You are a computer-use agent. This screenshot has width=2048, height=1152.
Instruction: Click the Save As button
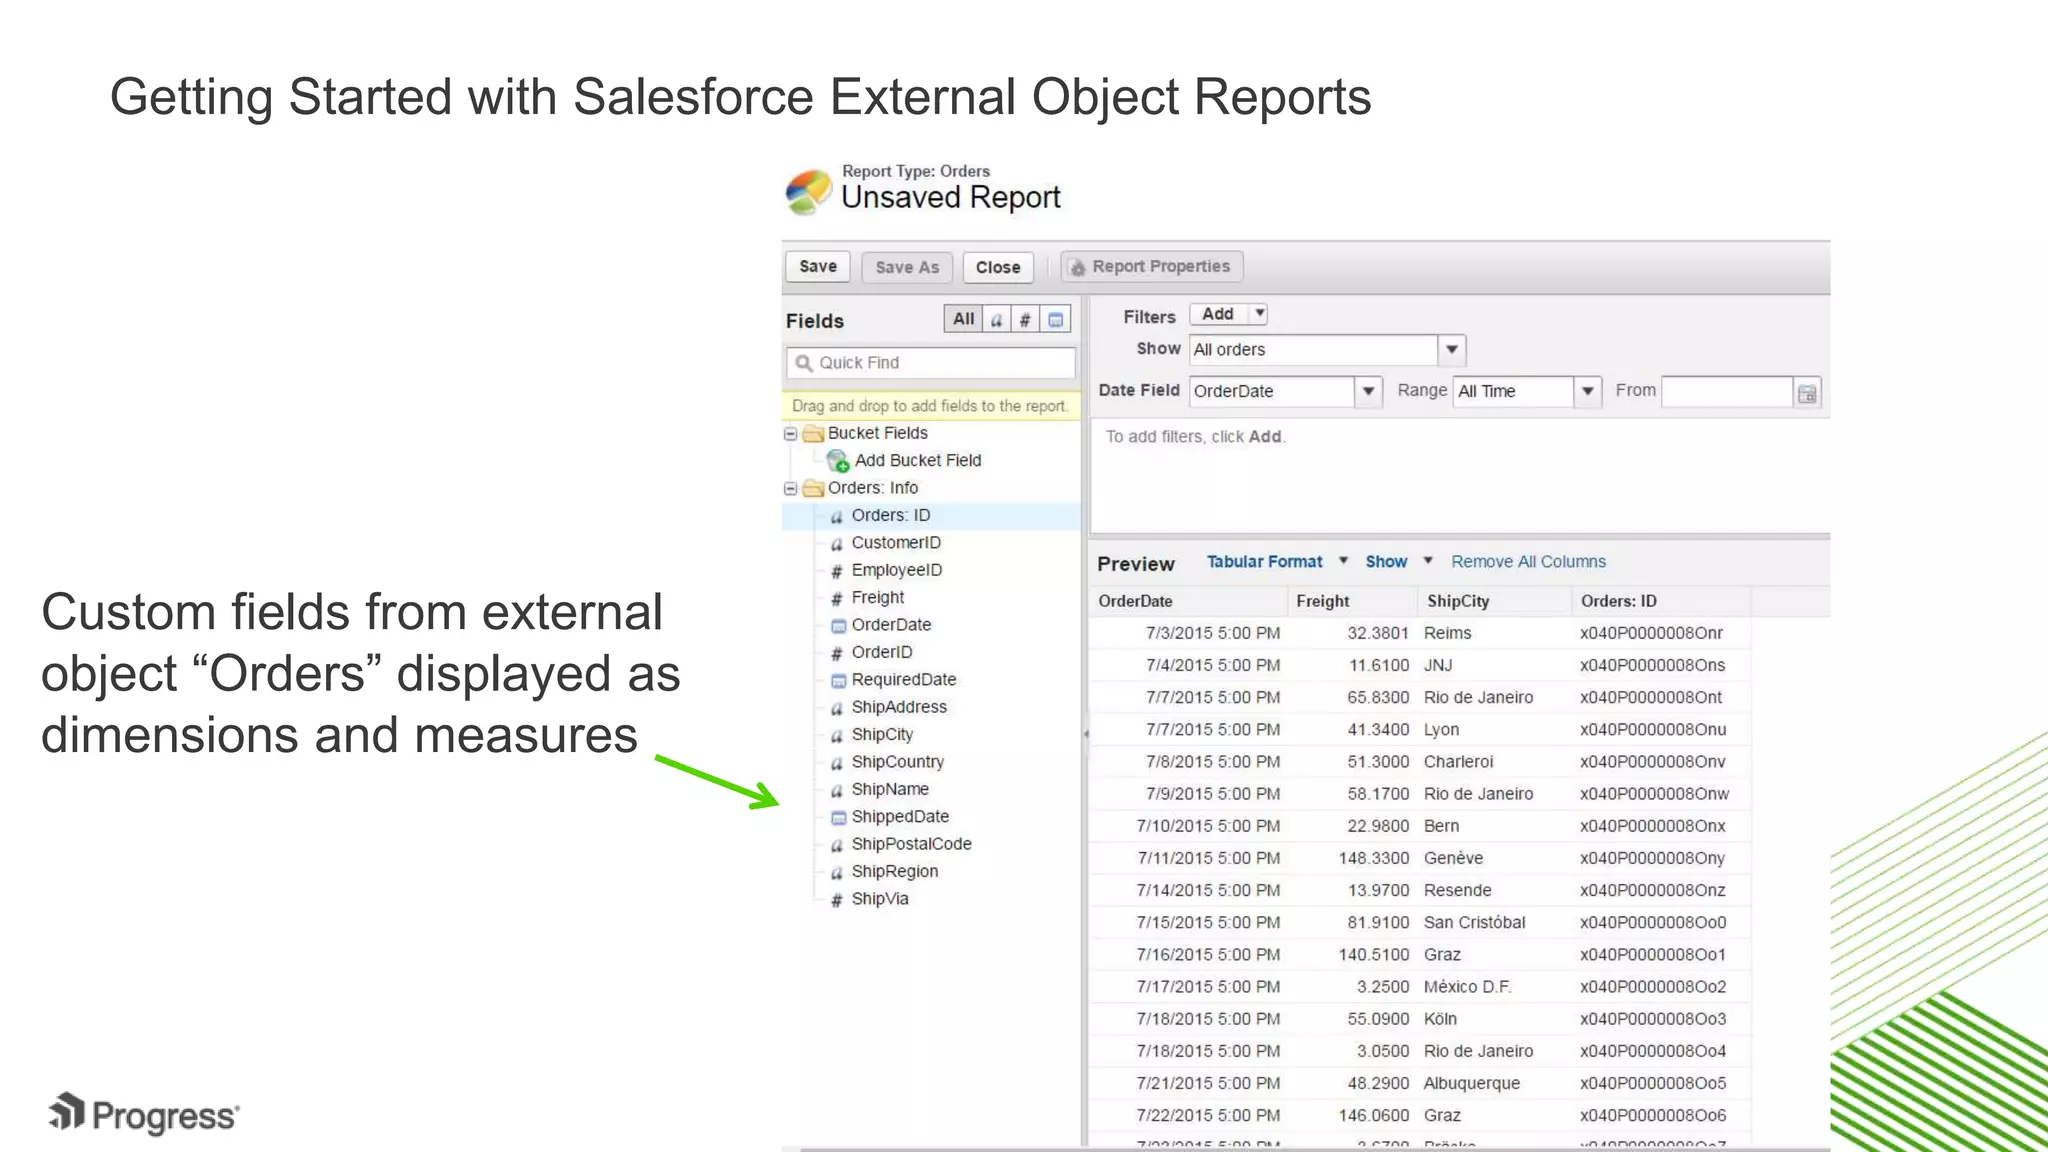coord(907,267)
